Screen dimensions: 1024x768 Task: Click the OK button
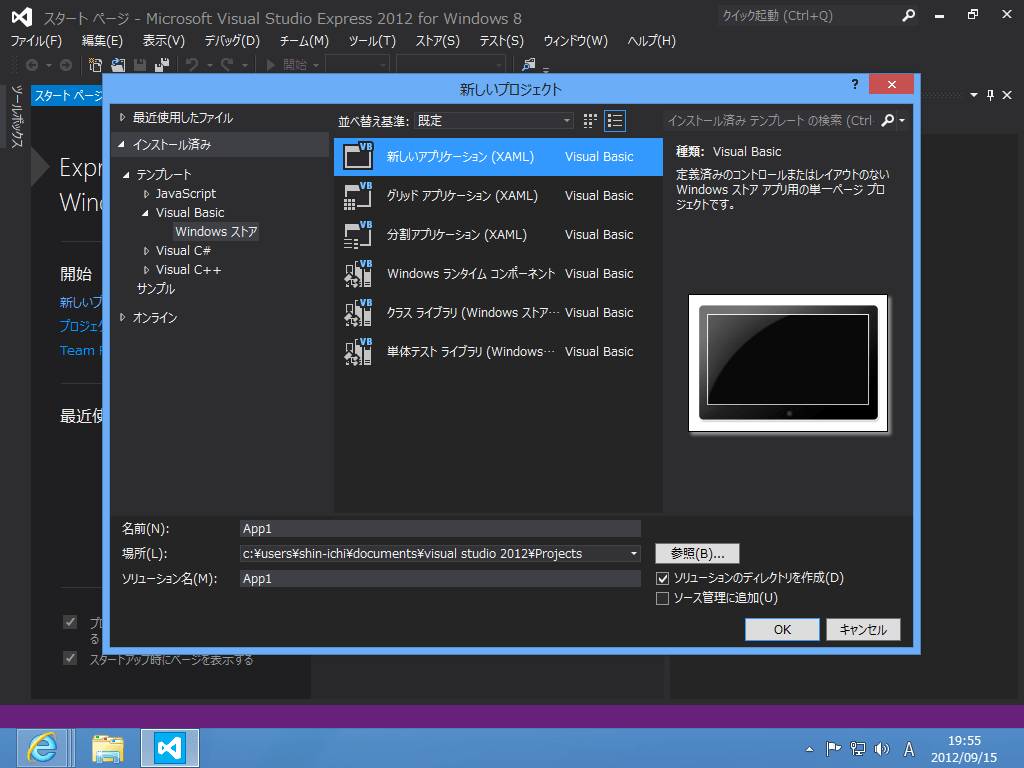(782, 630)
